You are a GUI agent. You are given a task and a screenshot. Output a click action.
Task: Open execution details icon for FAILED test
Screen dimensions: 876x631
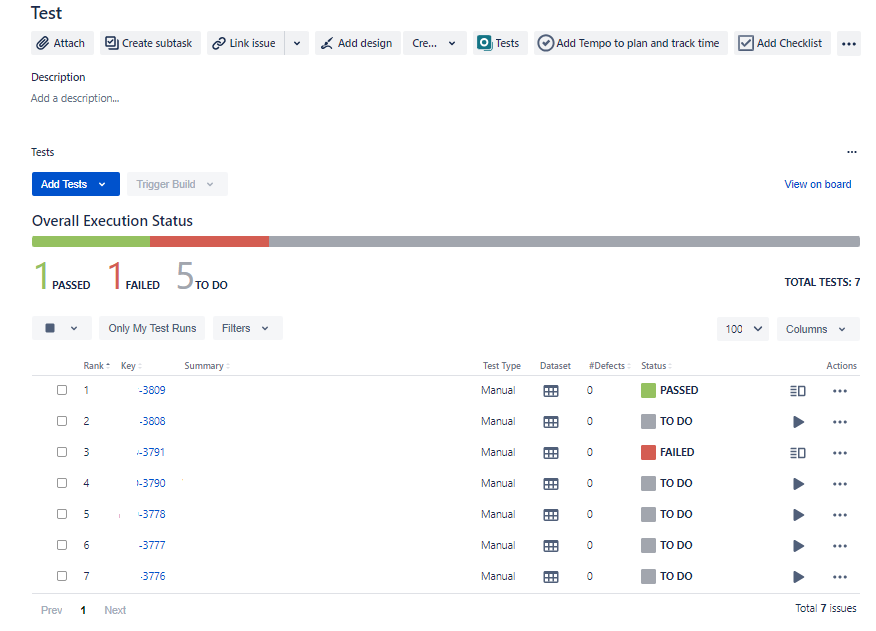[x=797, y=453]
